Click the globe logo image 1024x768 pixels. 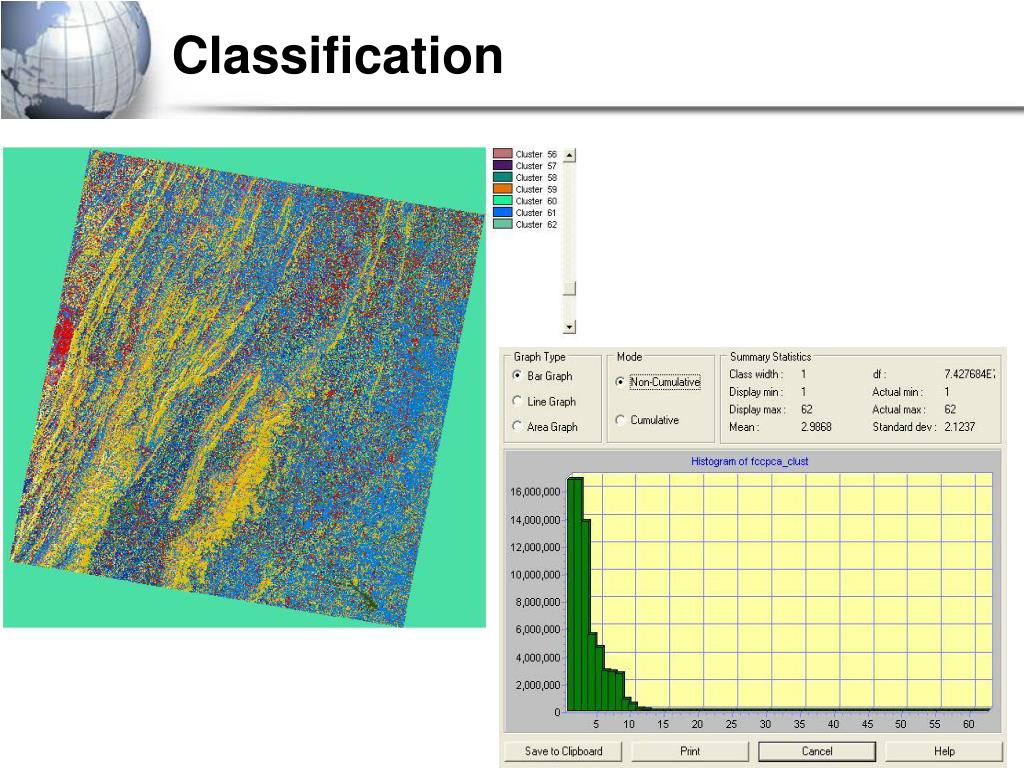tap(75, 59)
